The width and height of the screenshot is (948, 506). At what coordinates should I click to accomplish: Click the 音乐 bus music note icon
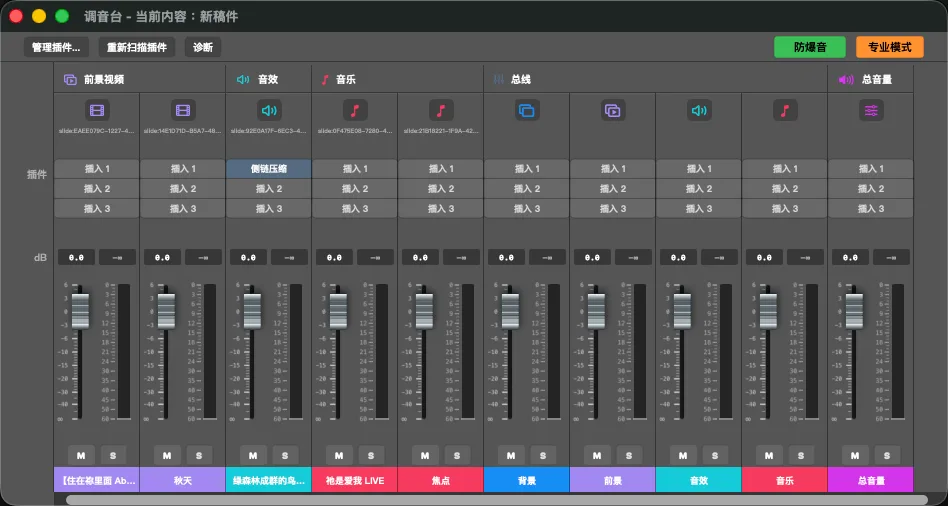pos(785,110)
